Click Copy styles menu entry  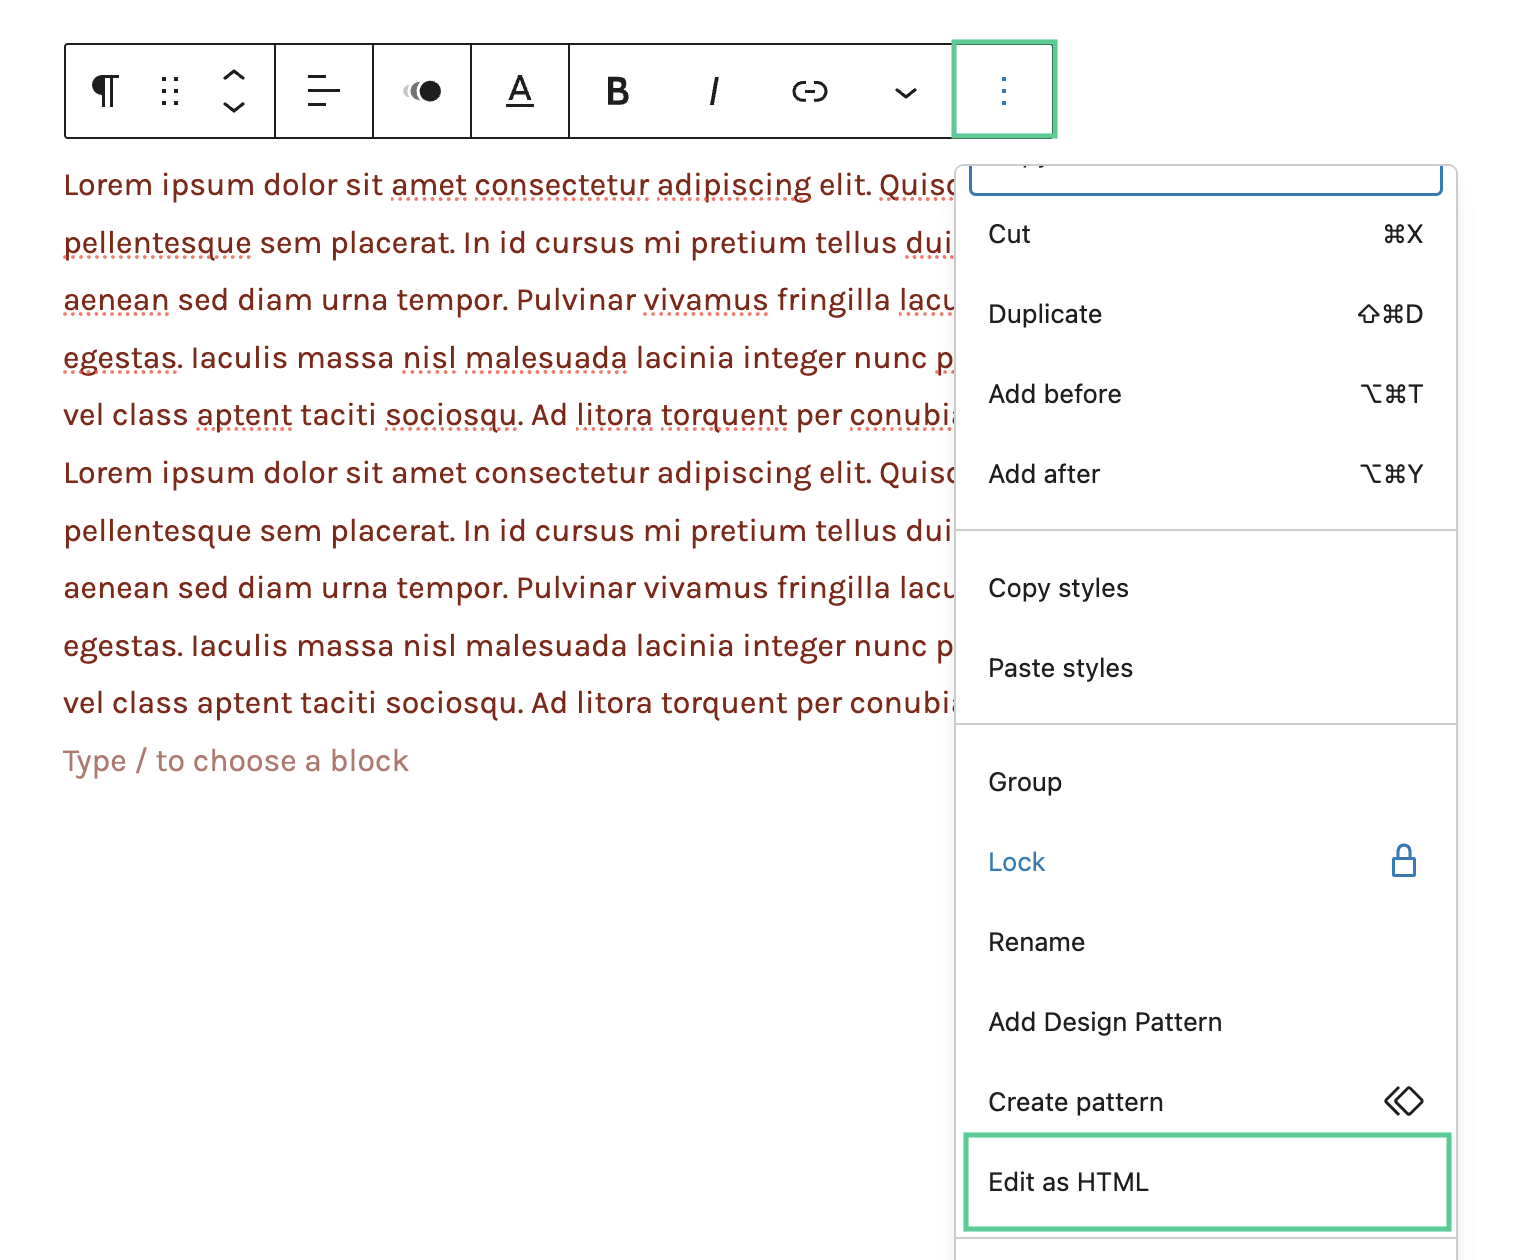click(1206, 588)
